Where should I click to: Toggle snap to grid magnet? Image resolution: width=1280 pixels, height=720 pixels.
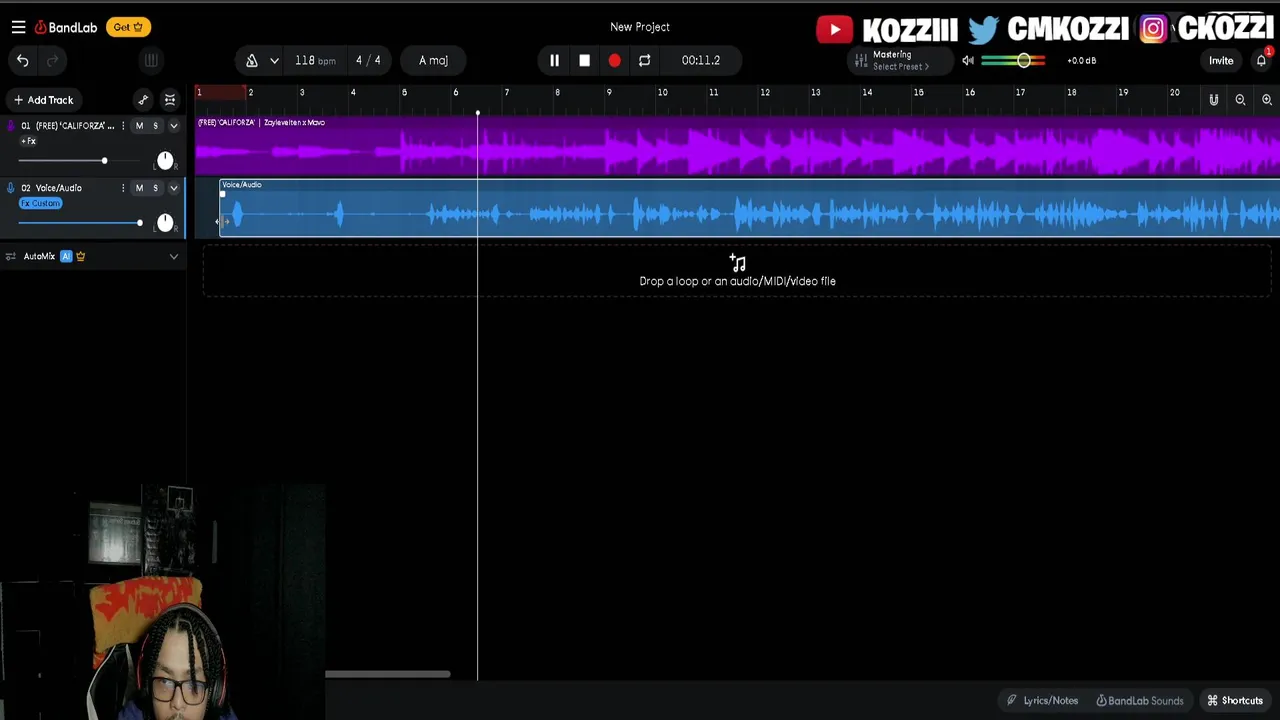[x=1213, y=100]
